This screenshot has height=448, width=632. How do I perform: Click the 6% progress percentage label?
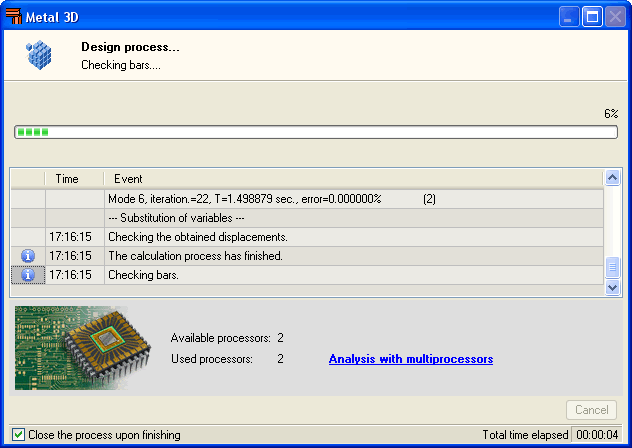point(611,114)
